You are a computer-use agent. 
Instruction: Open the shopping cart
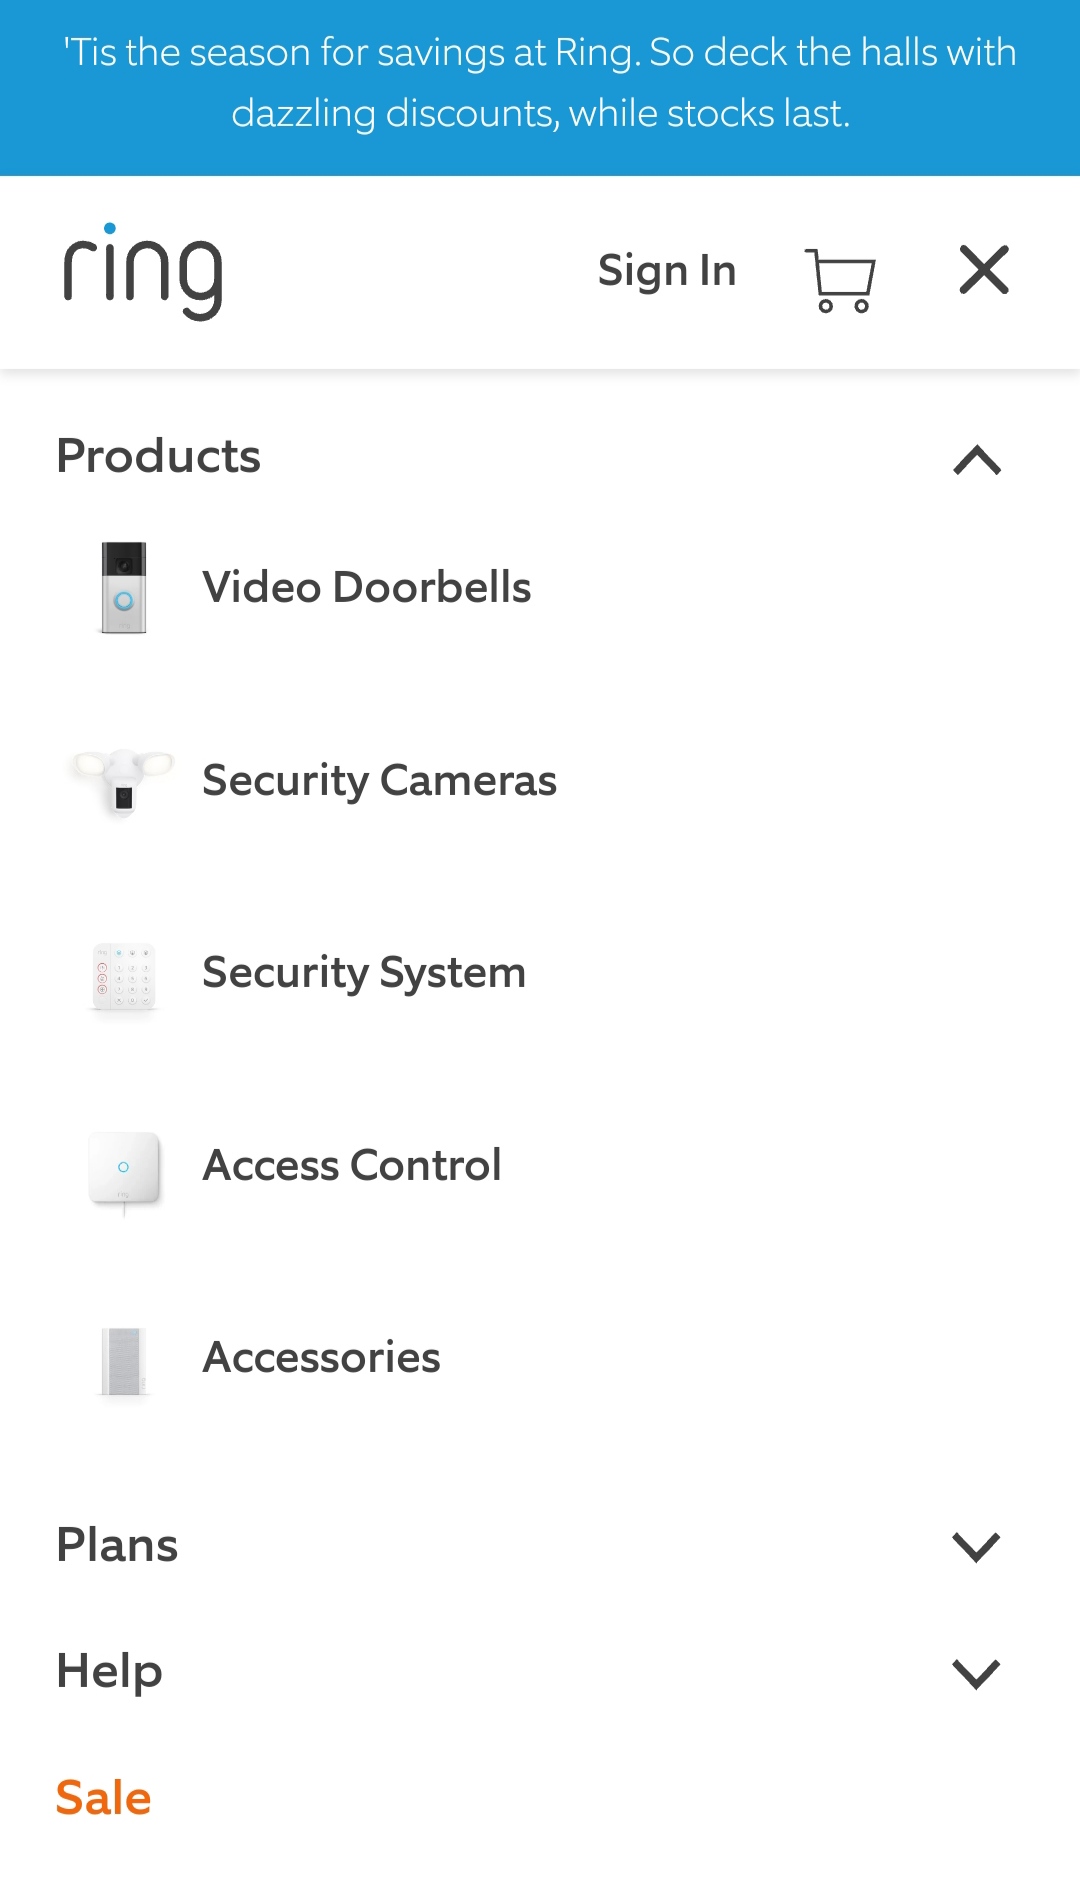click(x=840, y=279)
